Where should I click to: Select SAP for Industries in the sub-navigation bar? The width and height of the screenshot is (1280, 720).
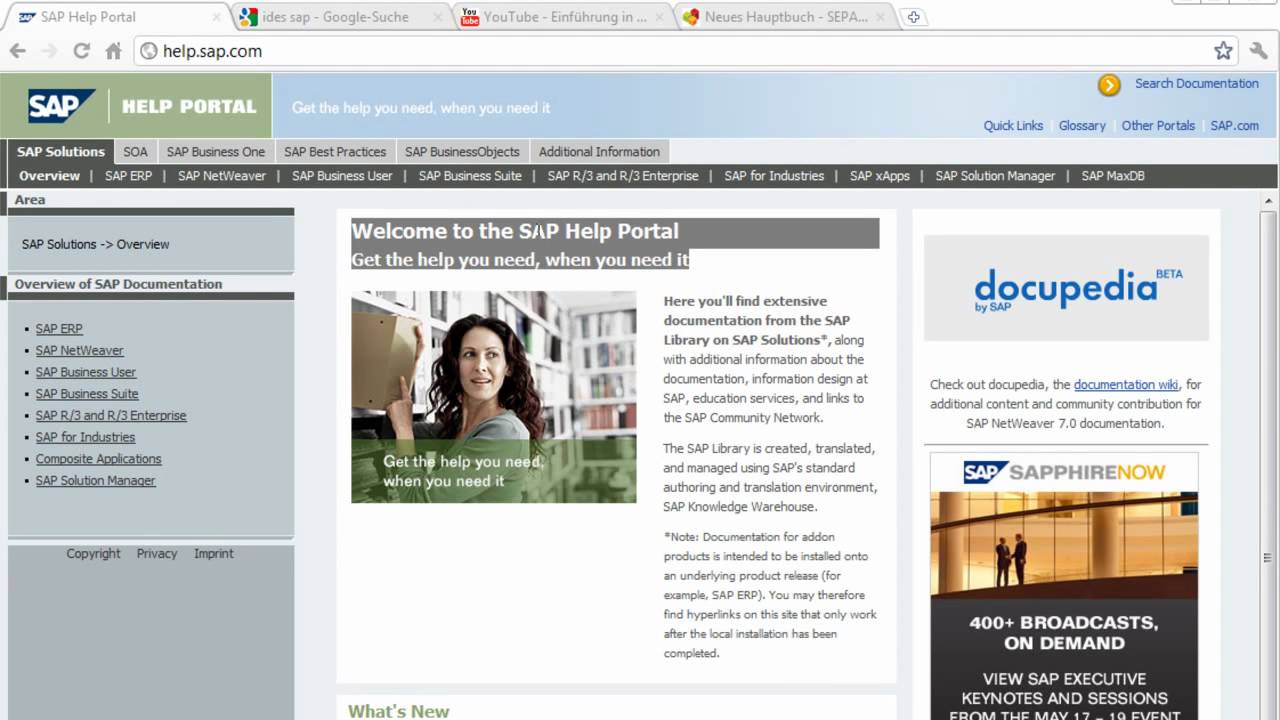click(x=774, y=176)
